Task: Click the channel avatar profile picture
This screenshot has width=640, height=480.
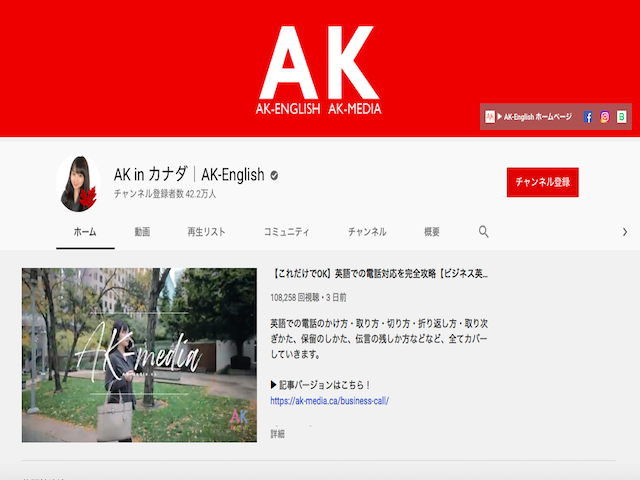Action: tap(79, 183)
